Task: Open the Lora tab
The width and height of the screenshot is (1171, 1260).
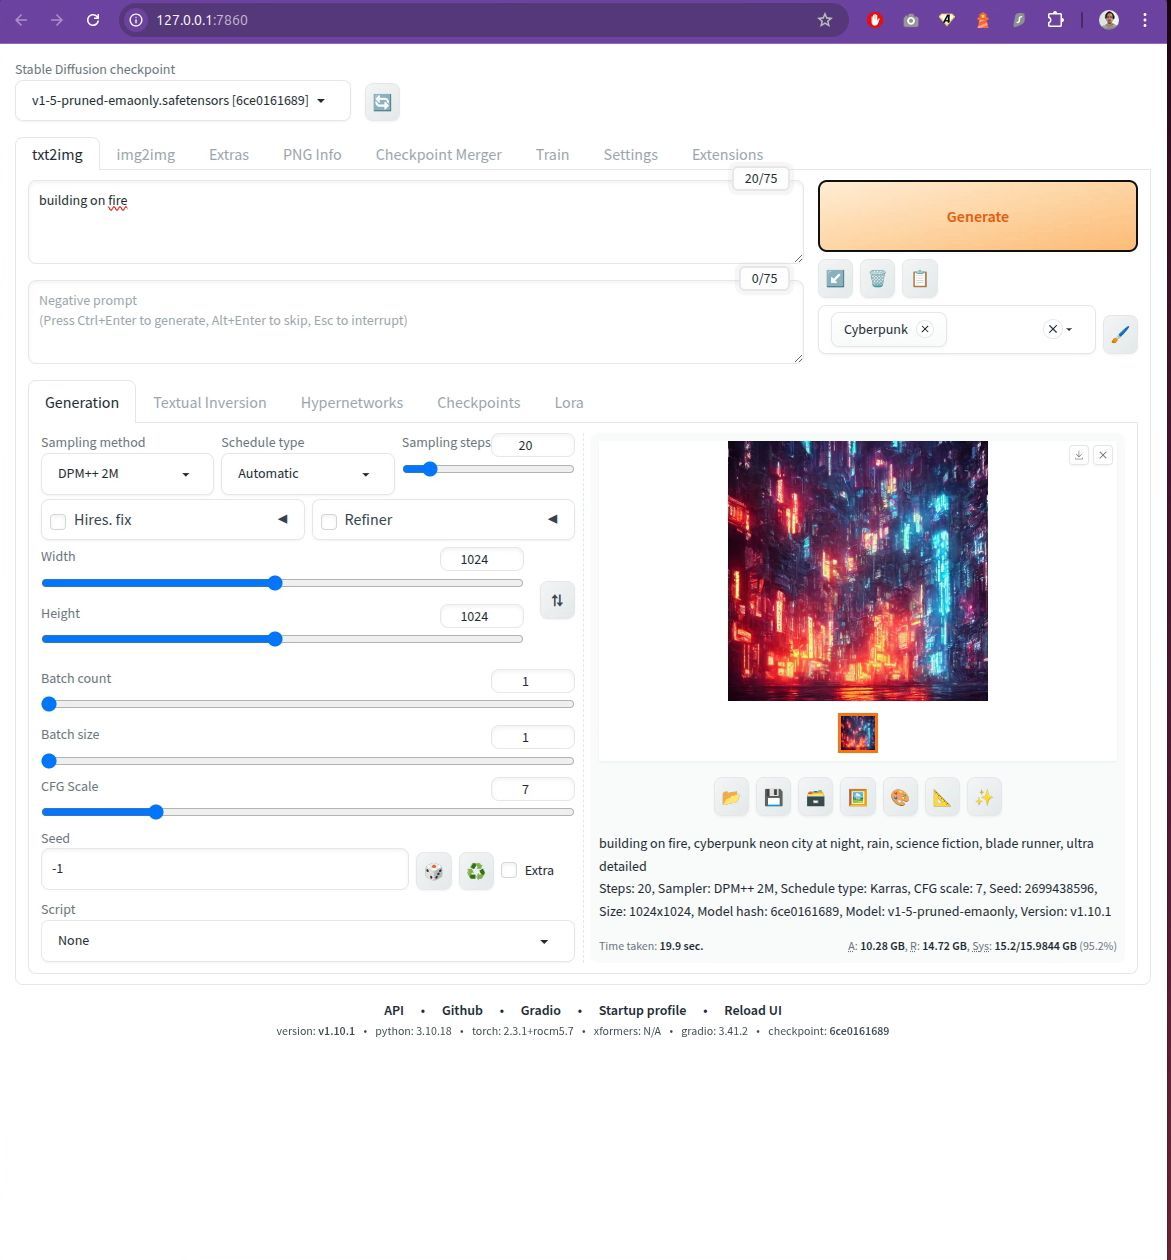Action: [568, 402]
